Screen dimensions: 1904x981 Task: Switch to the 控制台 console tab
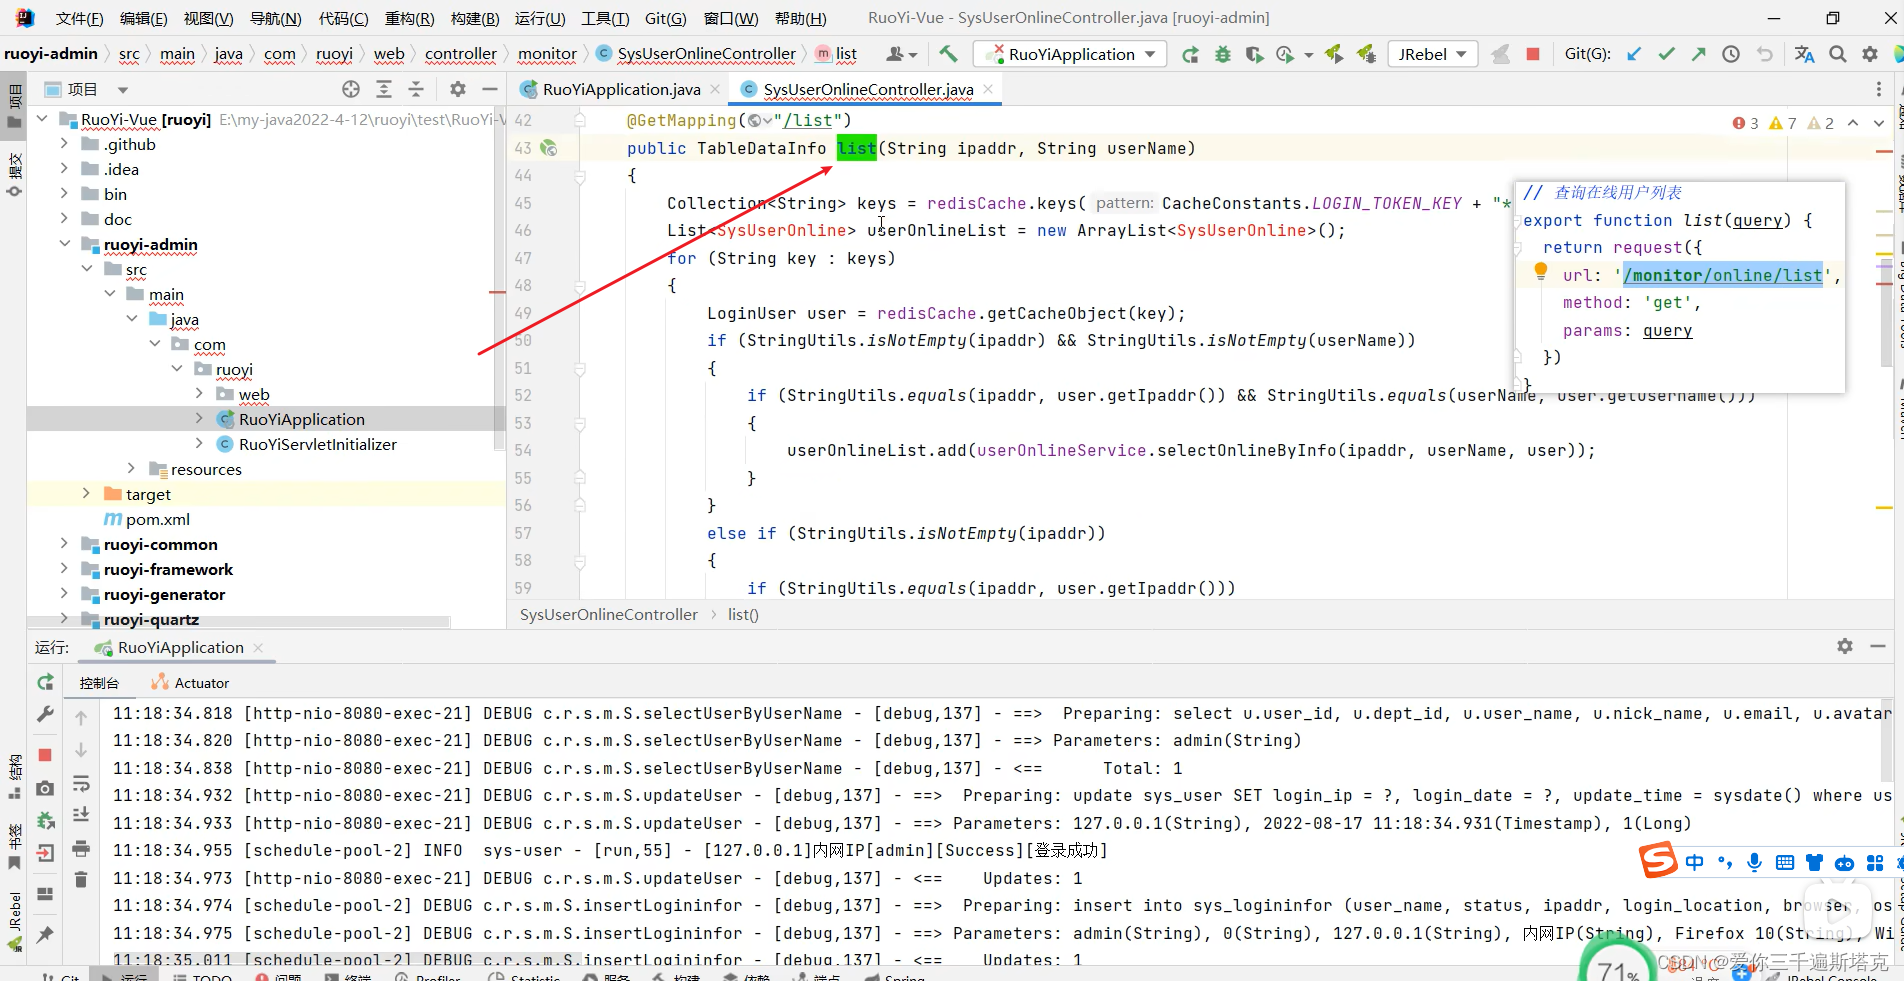pos(99,683)
